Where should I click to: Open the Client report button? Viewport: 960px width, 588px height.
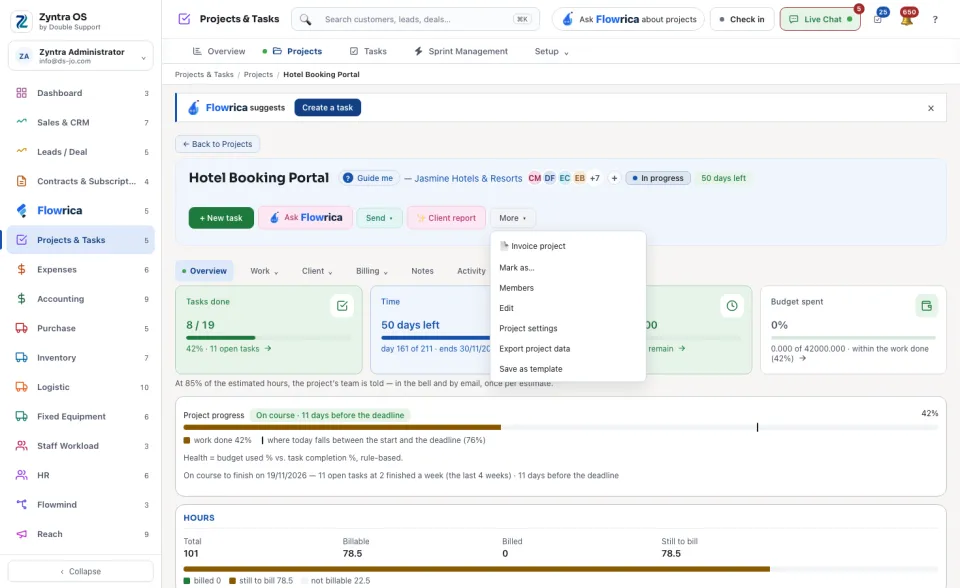[446, 218]
